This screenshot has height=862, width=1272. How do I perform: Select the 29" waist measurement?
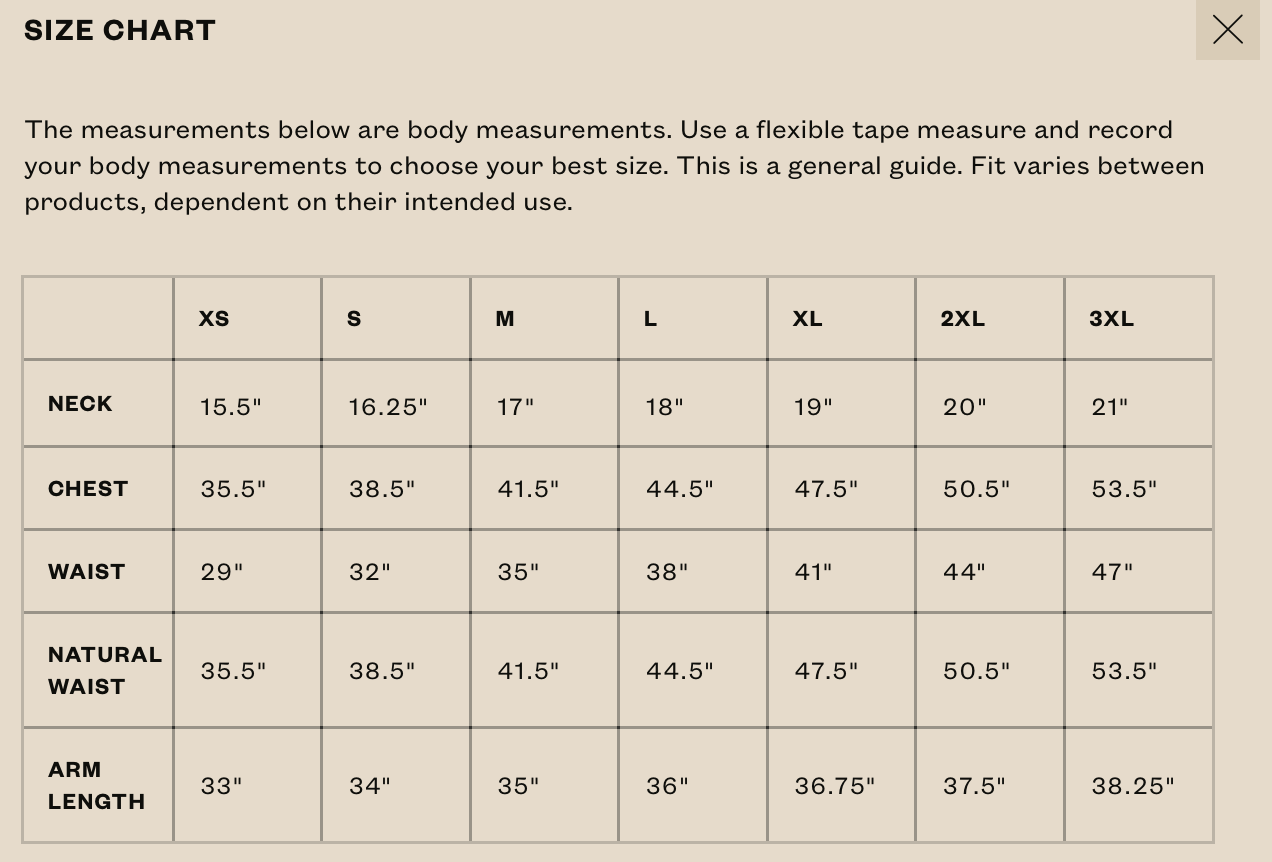pyautogui.click(x=221, y=572)
